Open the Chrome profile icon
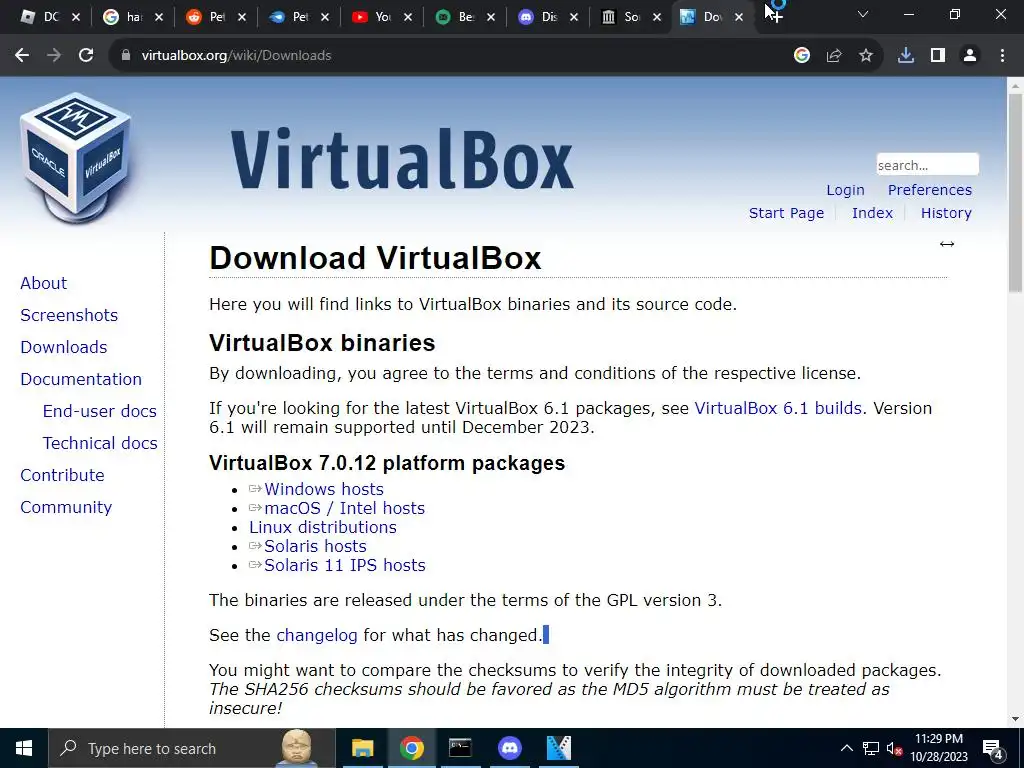 tap(970, 56)
